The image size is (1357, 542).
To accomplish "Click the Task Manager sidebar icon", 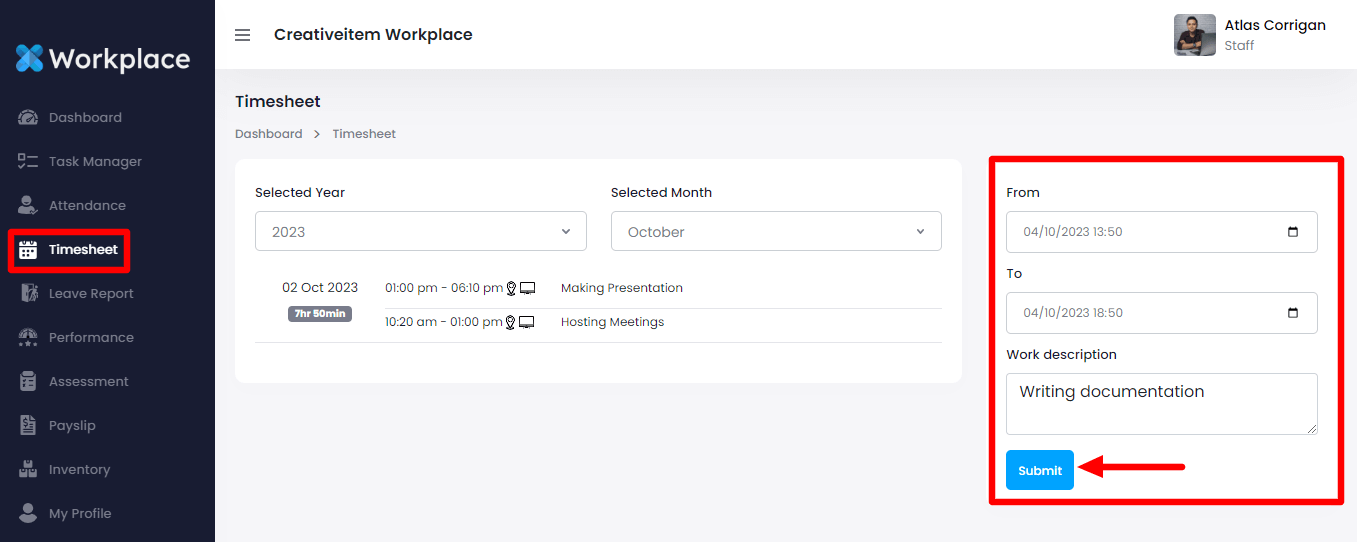I will coord(28,162).
